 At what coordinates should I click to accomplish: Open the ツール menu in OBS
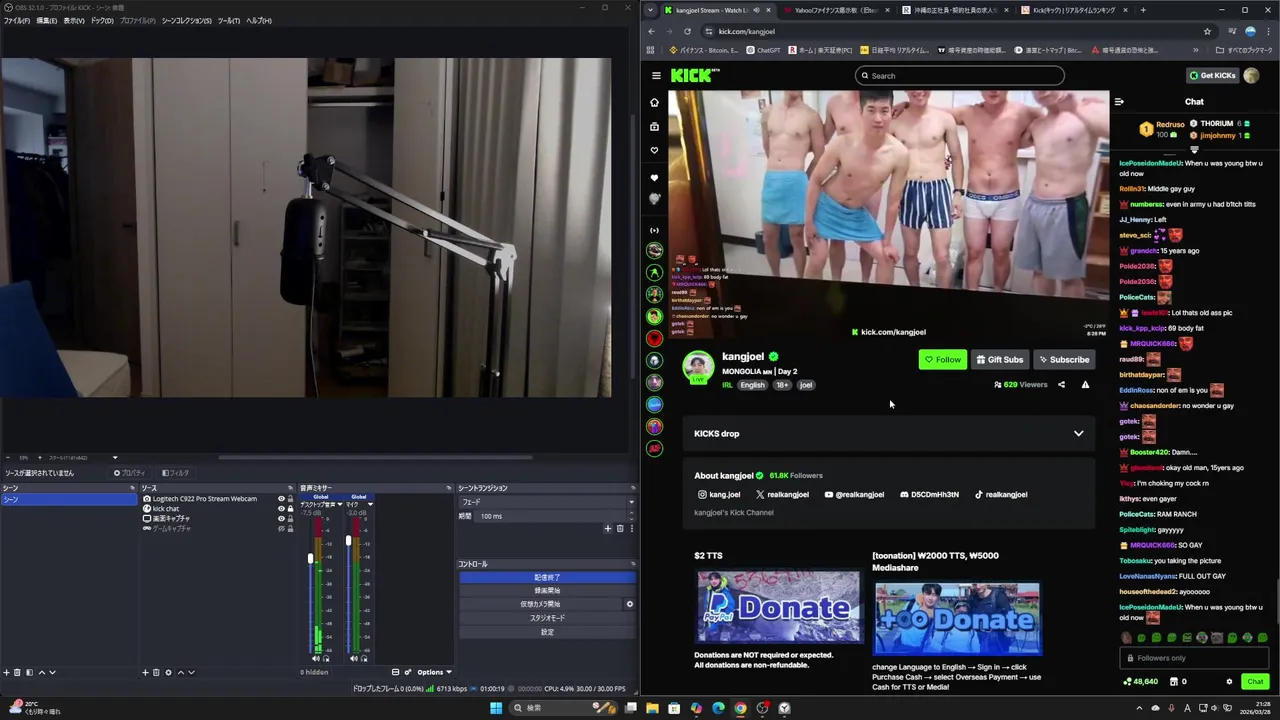pos(229,21)
